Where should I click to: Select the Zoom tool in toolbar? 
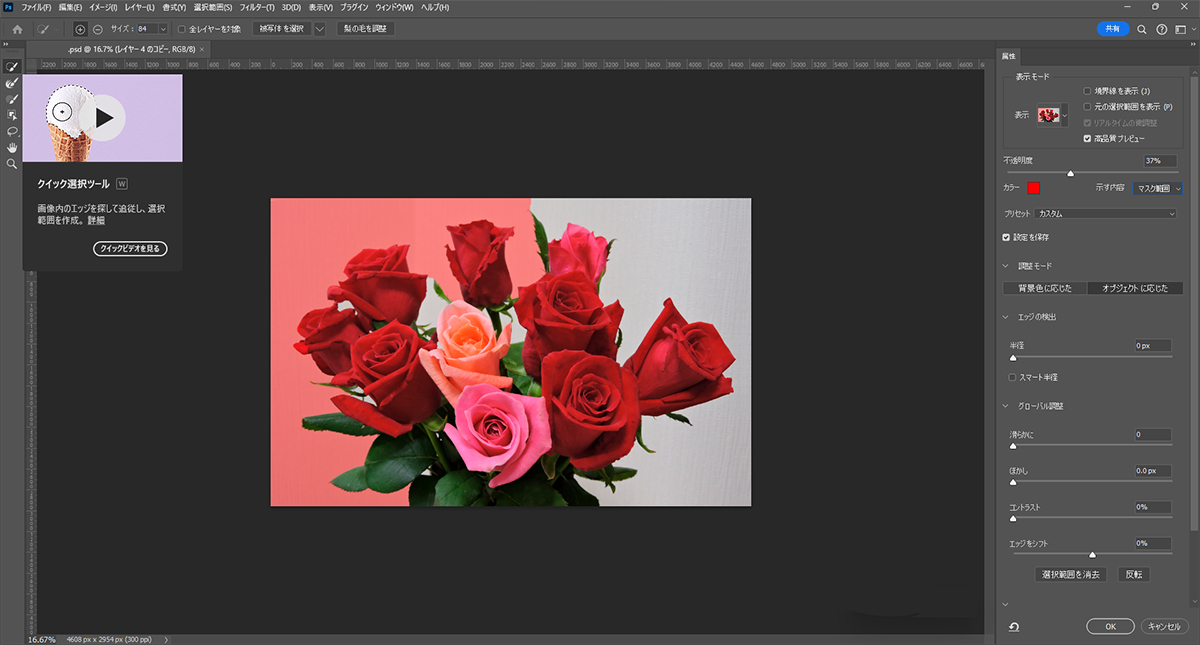[12, 163]
